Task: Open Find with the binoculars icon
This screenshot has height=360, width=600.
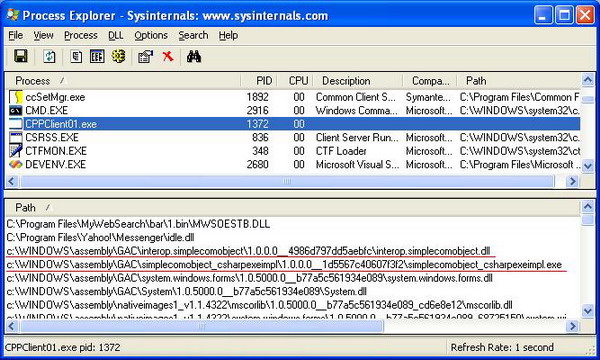Action: 194,57
